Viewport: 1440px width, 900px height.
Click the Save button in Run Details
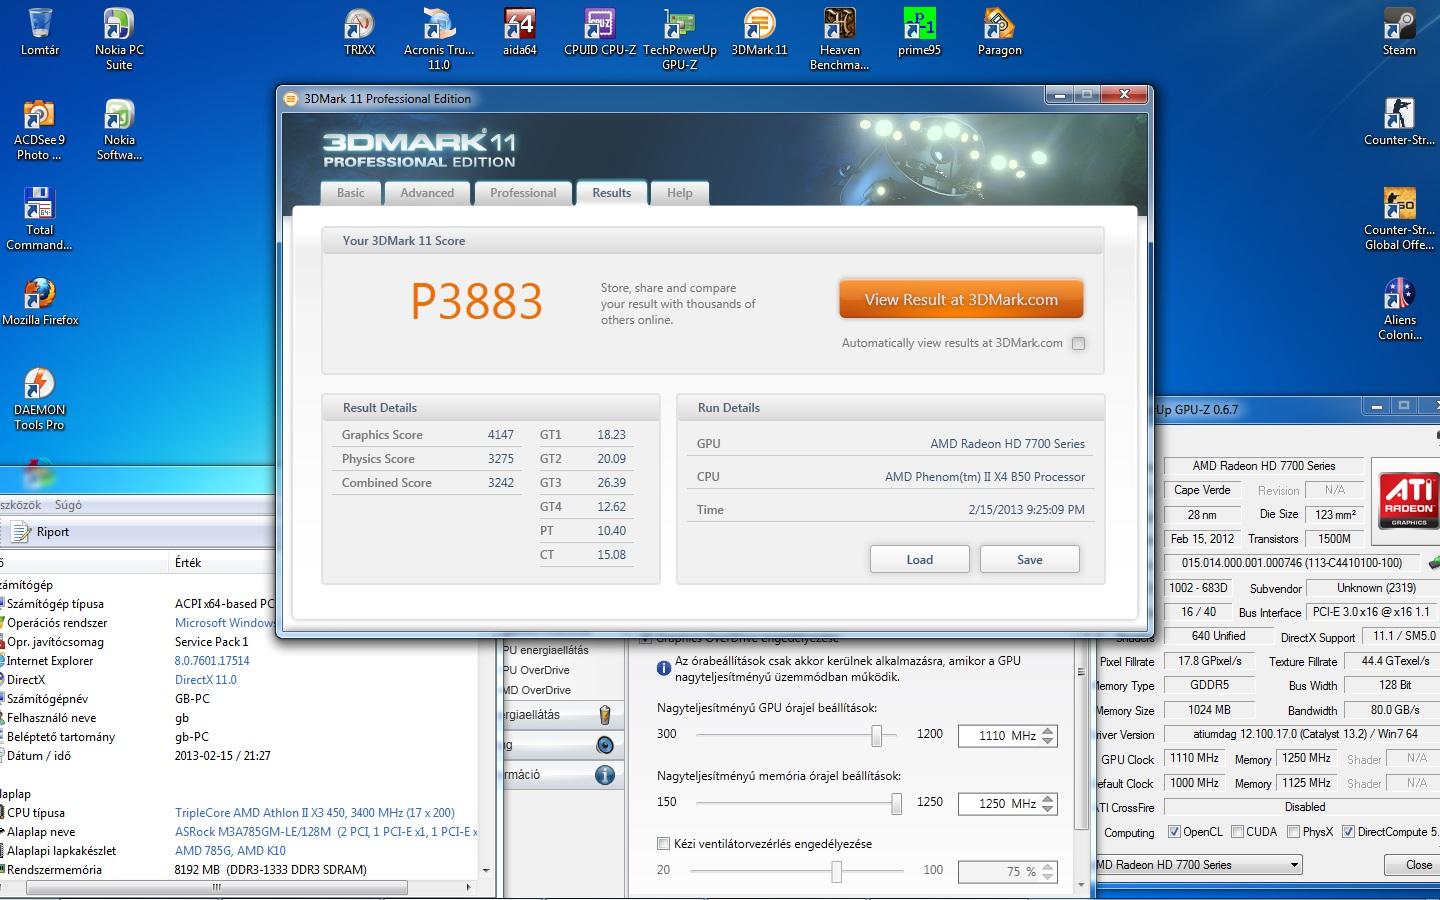click(1029, 559)
